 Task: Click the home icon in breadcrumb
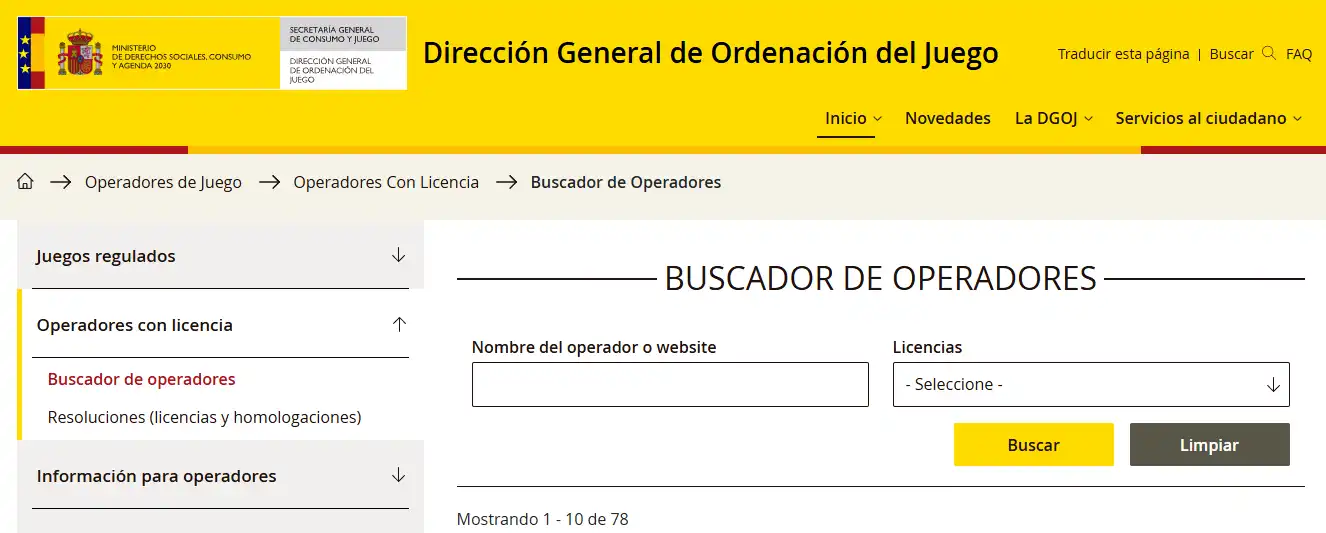tap(26, 182)
